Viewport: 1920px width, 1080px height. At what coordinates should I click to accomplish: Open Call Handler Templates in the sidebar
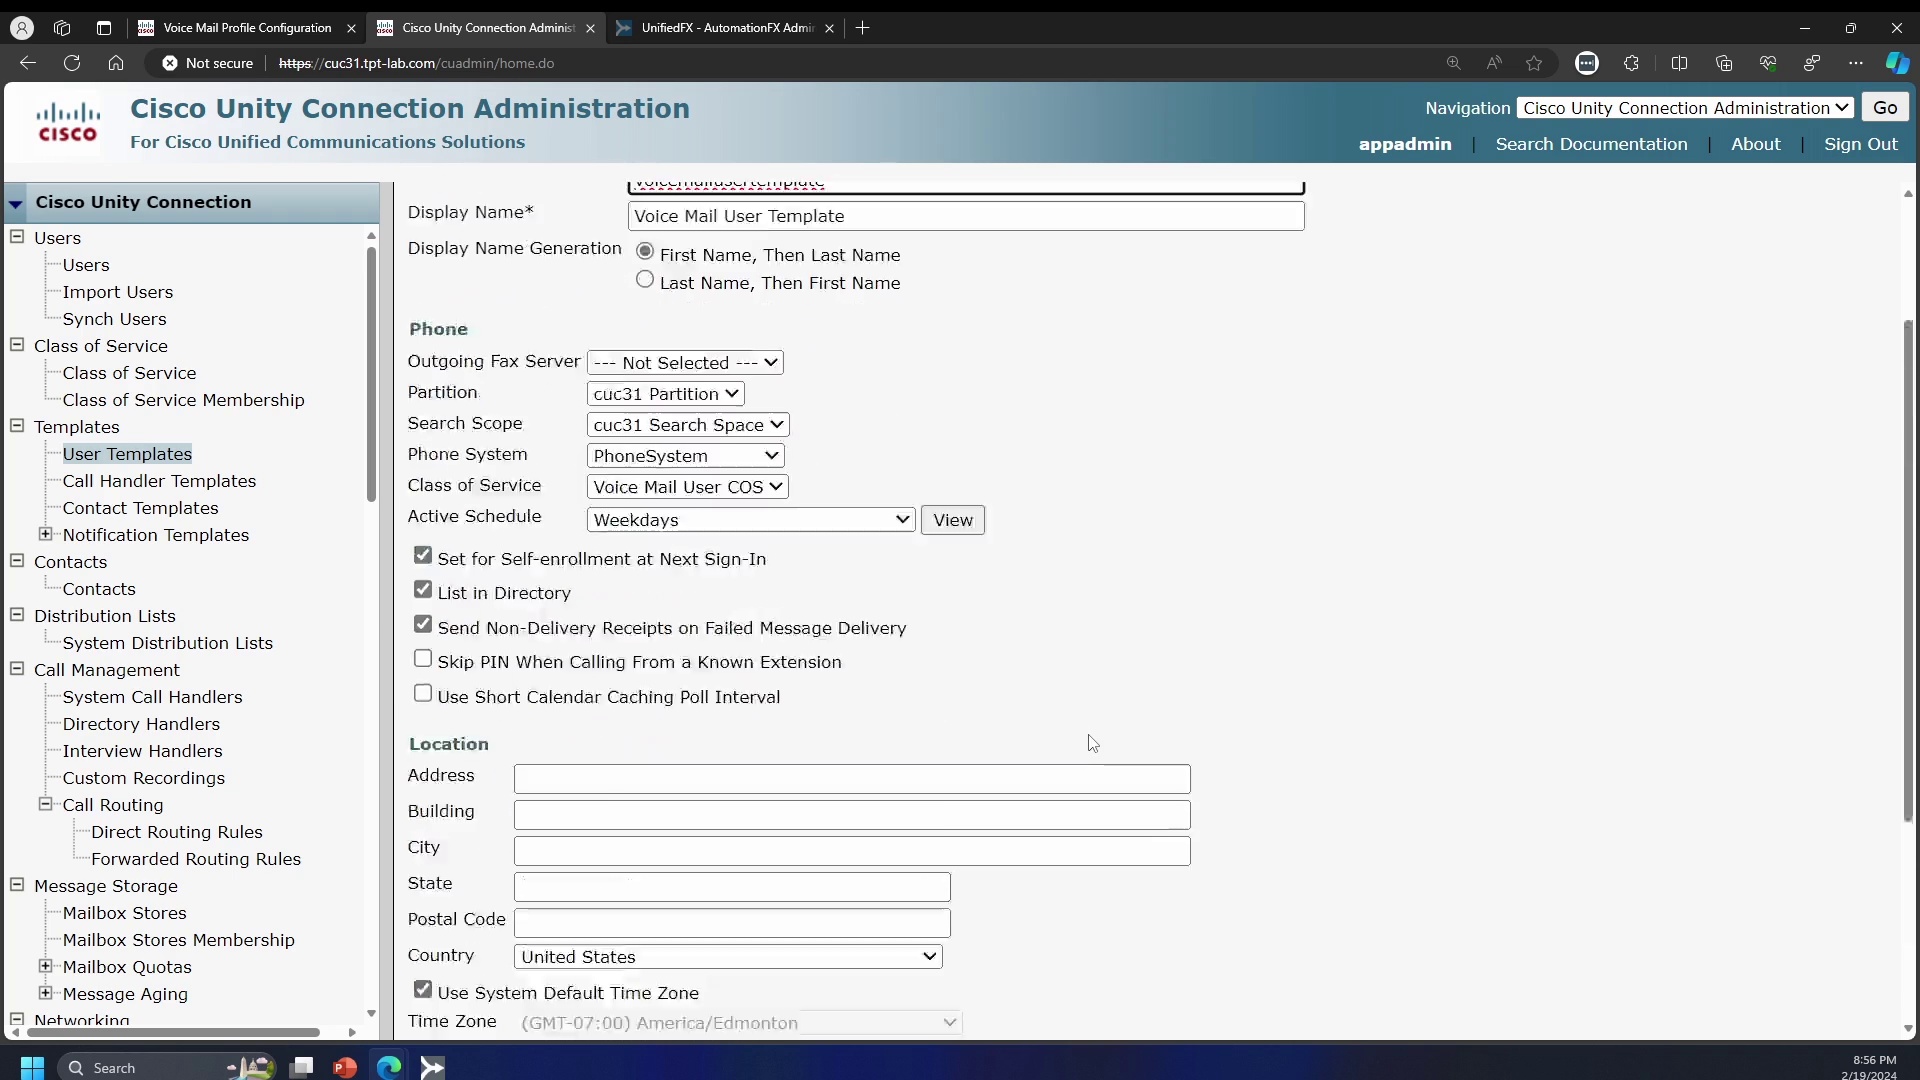coord(159,481)
